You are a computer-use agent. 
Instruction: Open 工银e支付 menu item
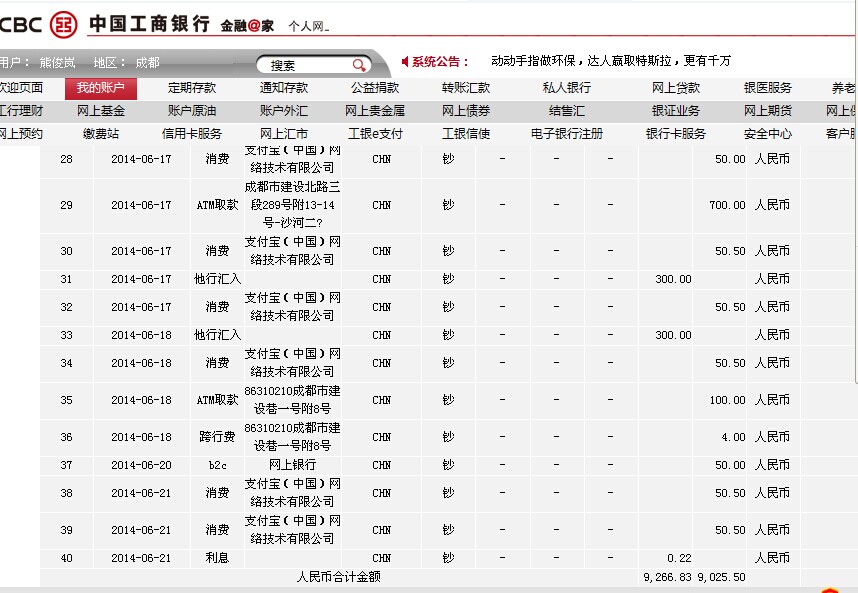point(375,134)
